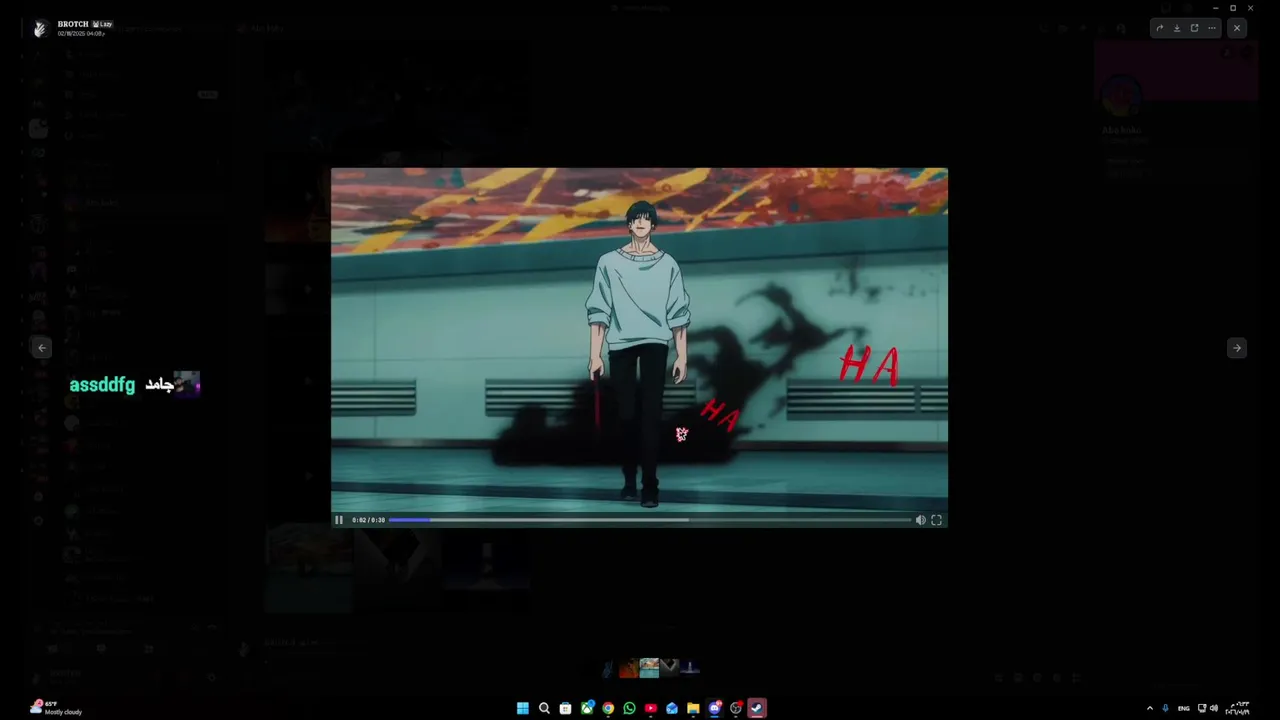Image resolution: width=1280 pixels, height=720 pixels.
Task: Click the microphone icon in system tray
Action: point(1165,708)
